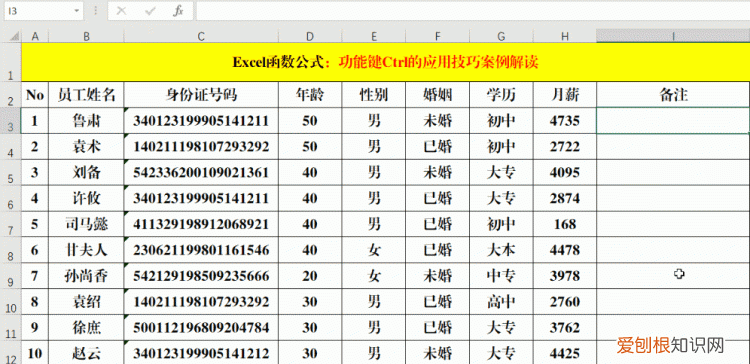Viewport: 750px width, 364px height.
Task: Click 高中 education cell in 袁绍 row
Action: coord(501,302)
